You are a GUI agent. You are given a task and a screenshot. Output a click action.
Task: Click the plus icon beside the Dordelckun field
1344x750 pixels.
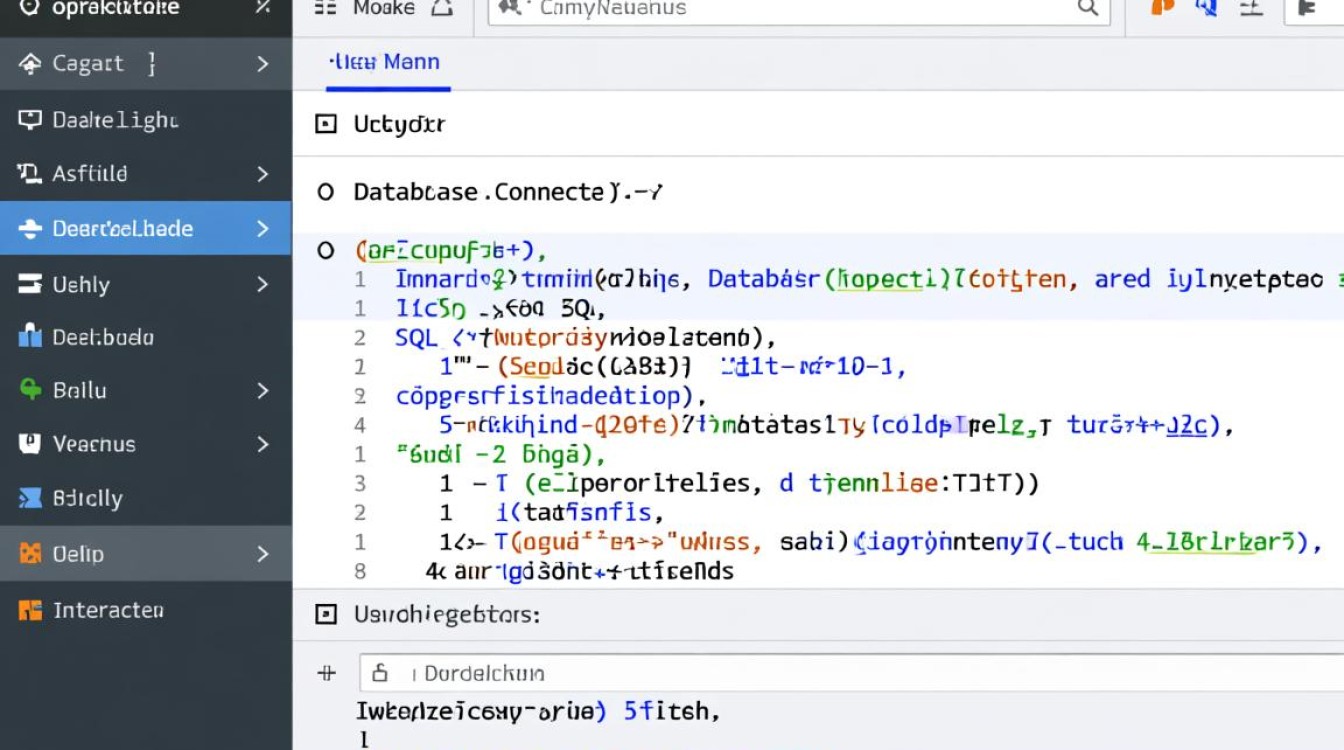(x=326, y=673)
